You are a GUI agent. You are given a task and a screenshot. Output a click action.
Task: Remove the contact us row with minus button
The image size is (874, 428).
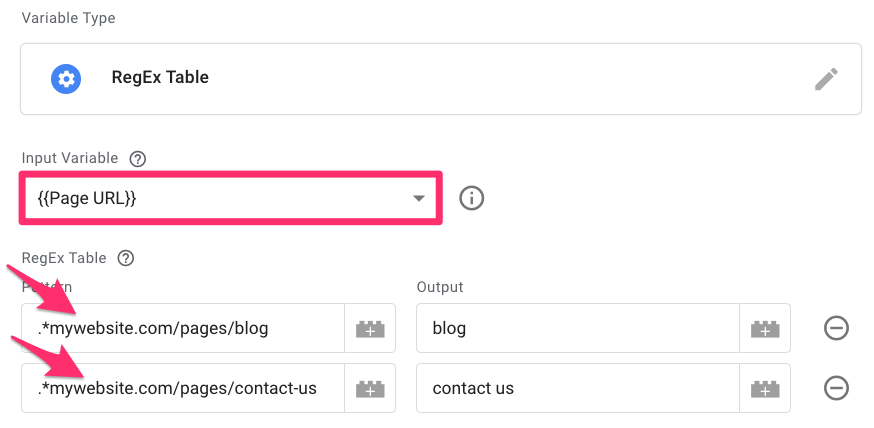coord(836,388)
